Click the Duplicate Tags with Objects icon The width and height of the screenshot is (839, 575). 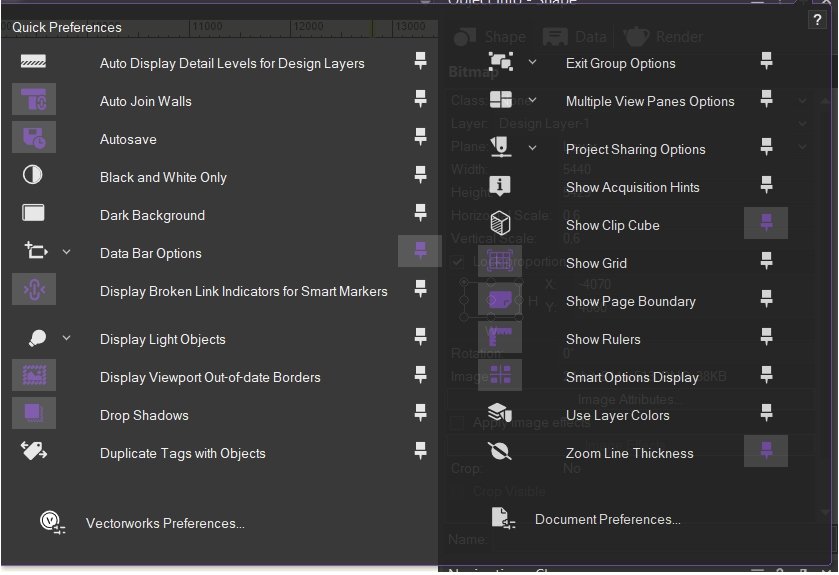click(x=33, y=453)
